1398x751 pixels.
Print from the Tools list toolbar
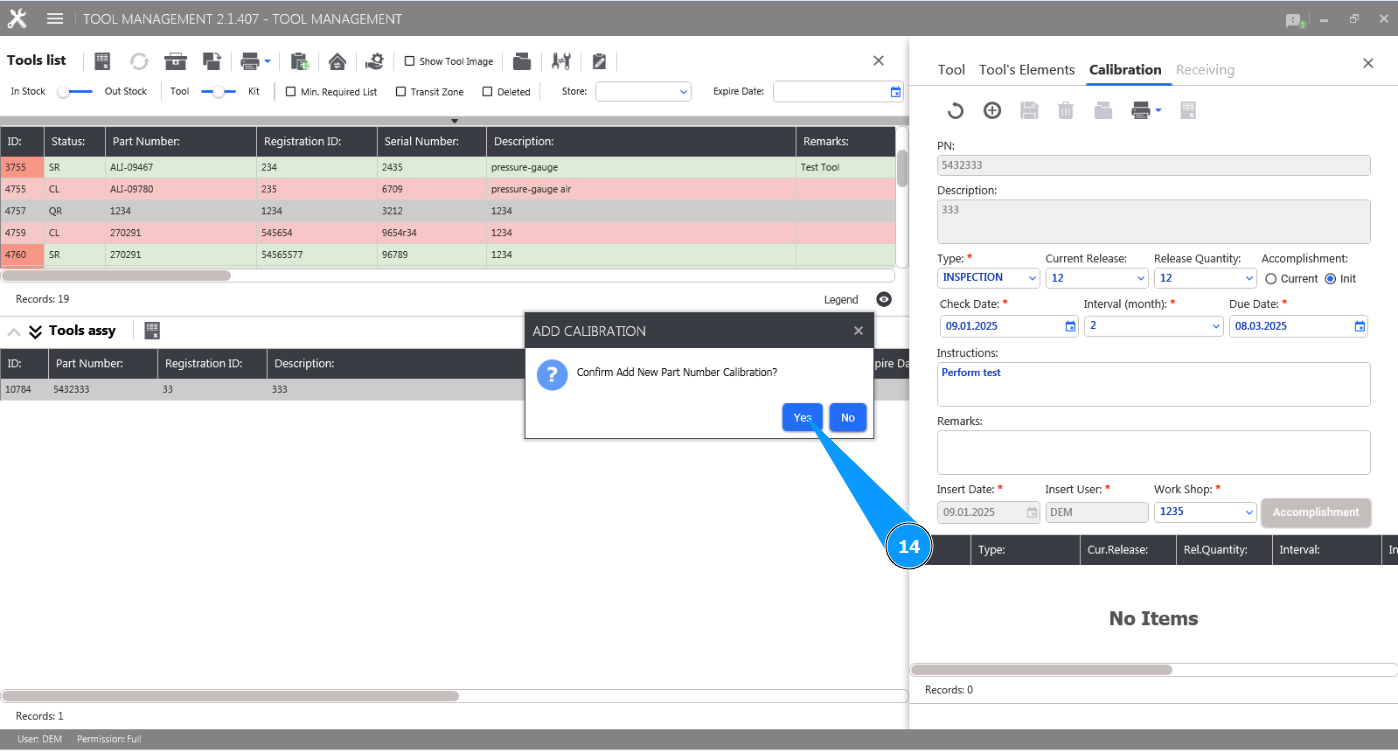tap(250, 61)
